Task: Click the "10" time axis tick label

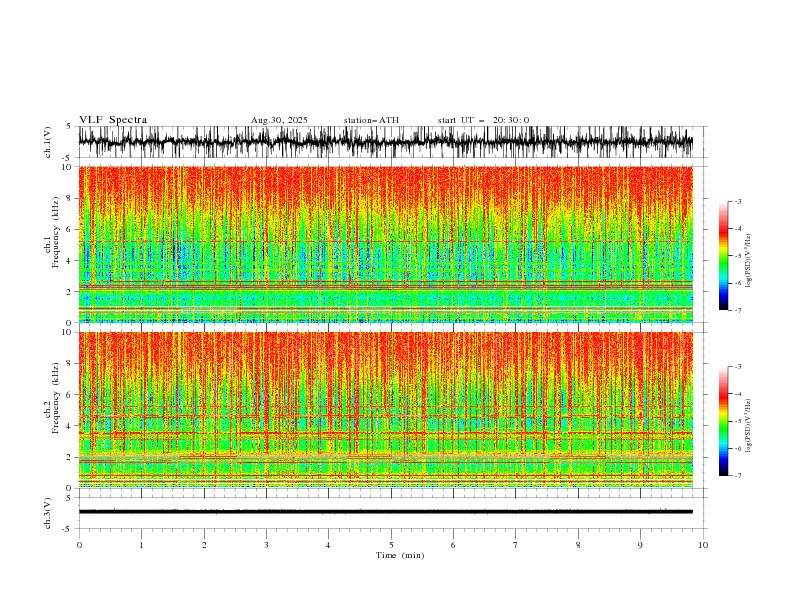Action: point(703,545)
